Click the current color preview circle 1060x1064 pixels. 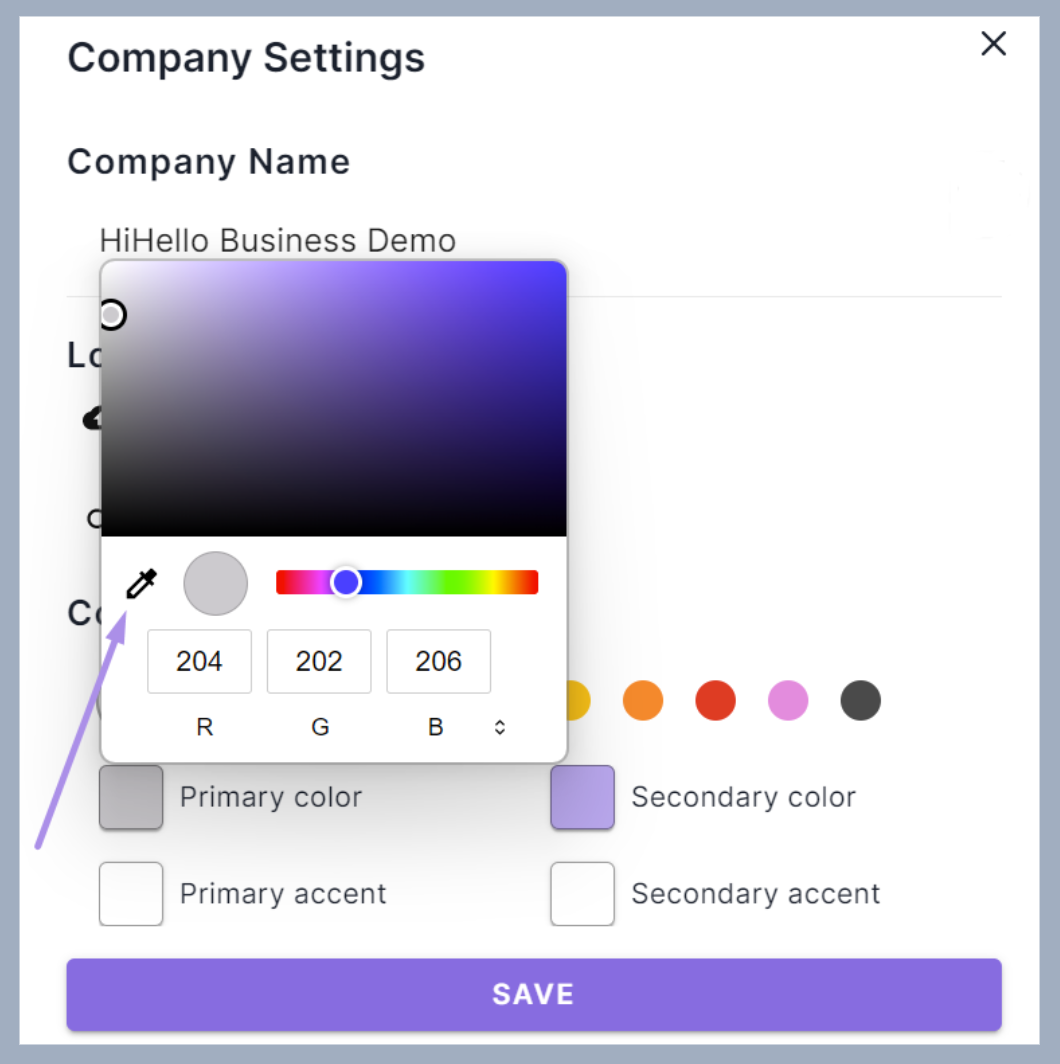tap(216, 584)
